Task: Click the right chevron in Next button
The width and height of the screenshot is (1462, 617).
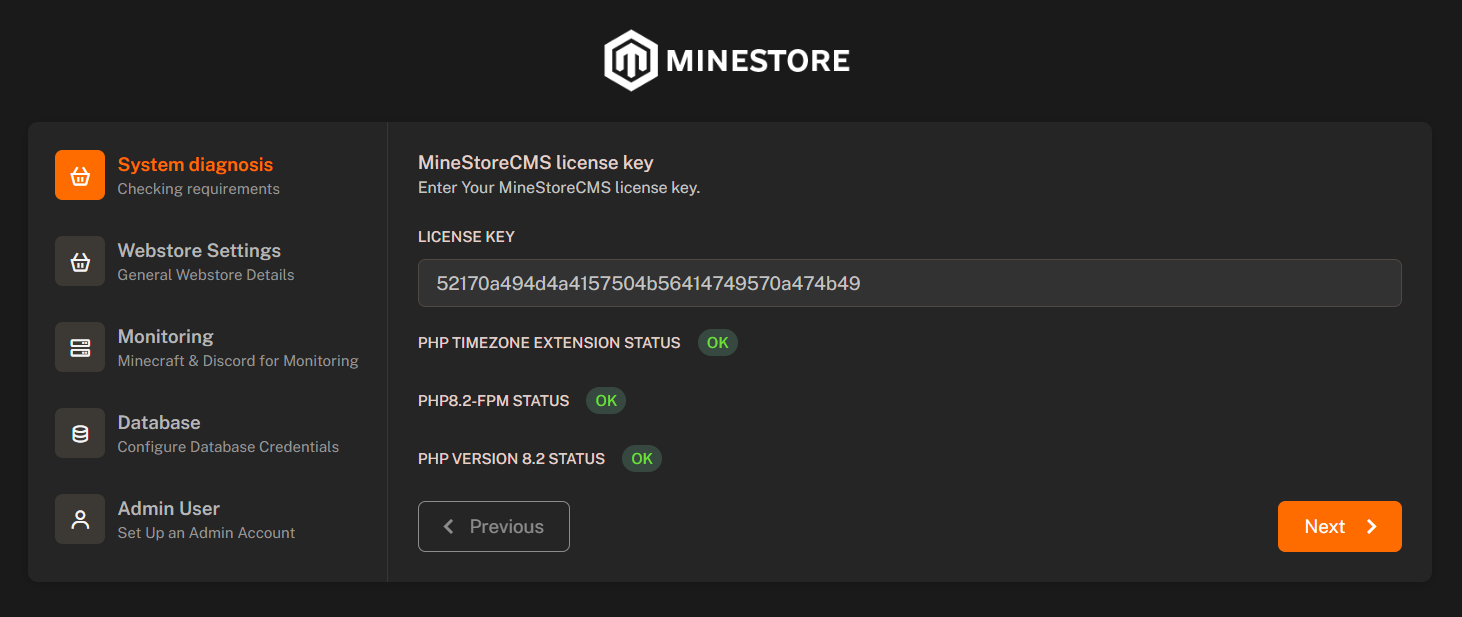Action: point(1372,526)
